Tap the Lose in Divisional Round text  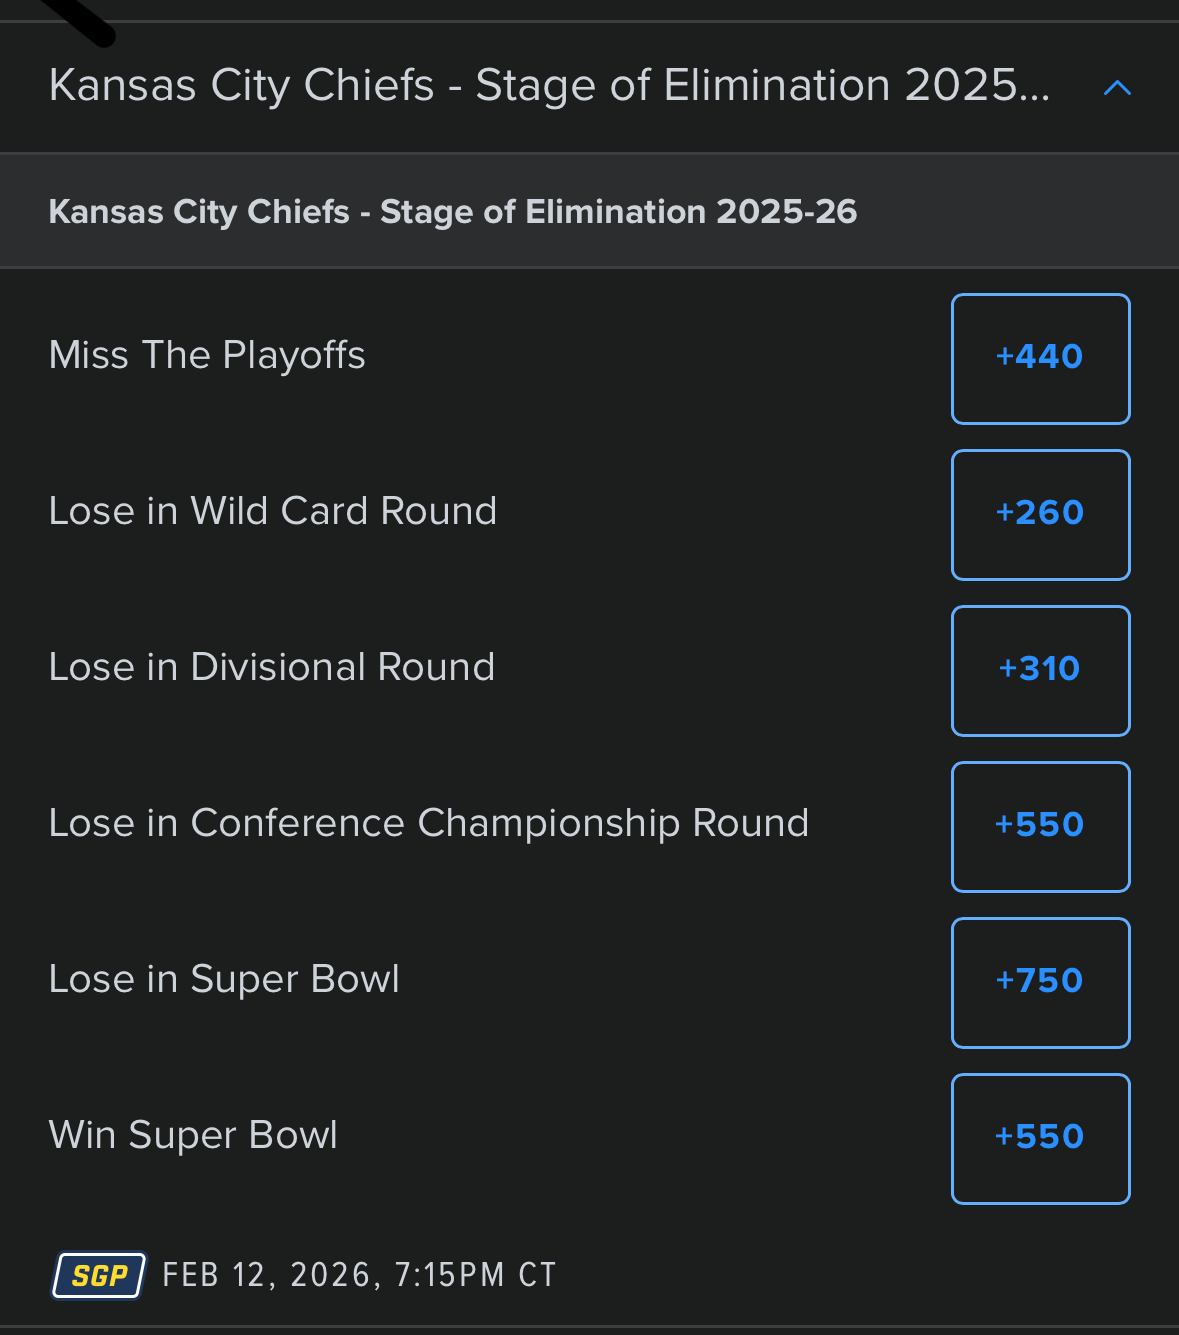[x=271, y=668]
